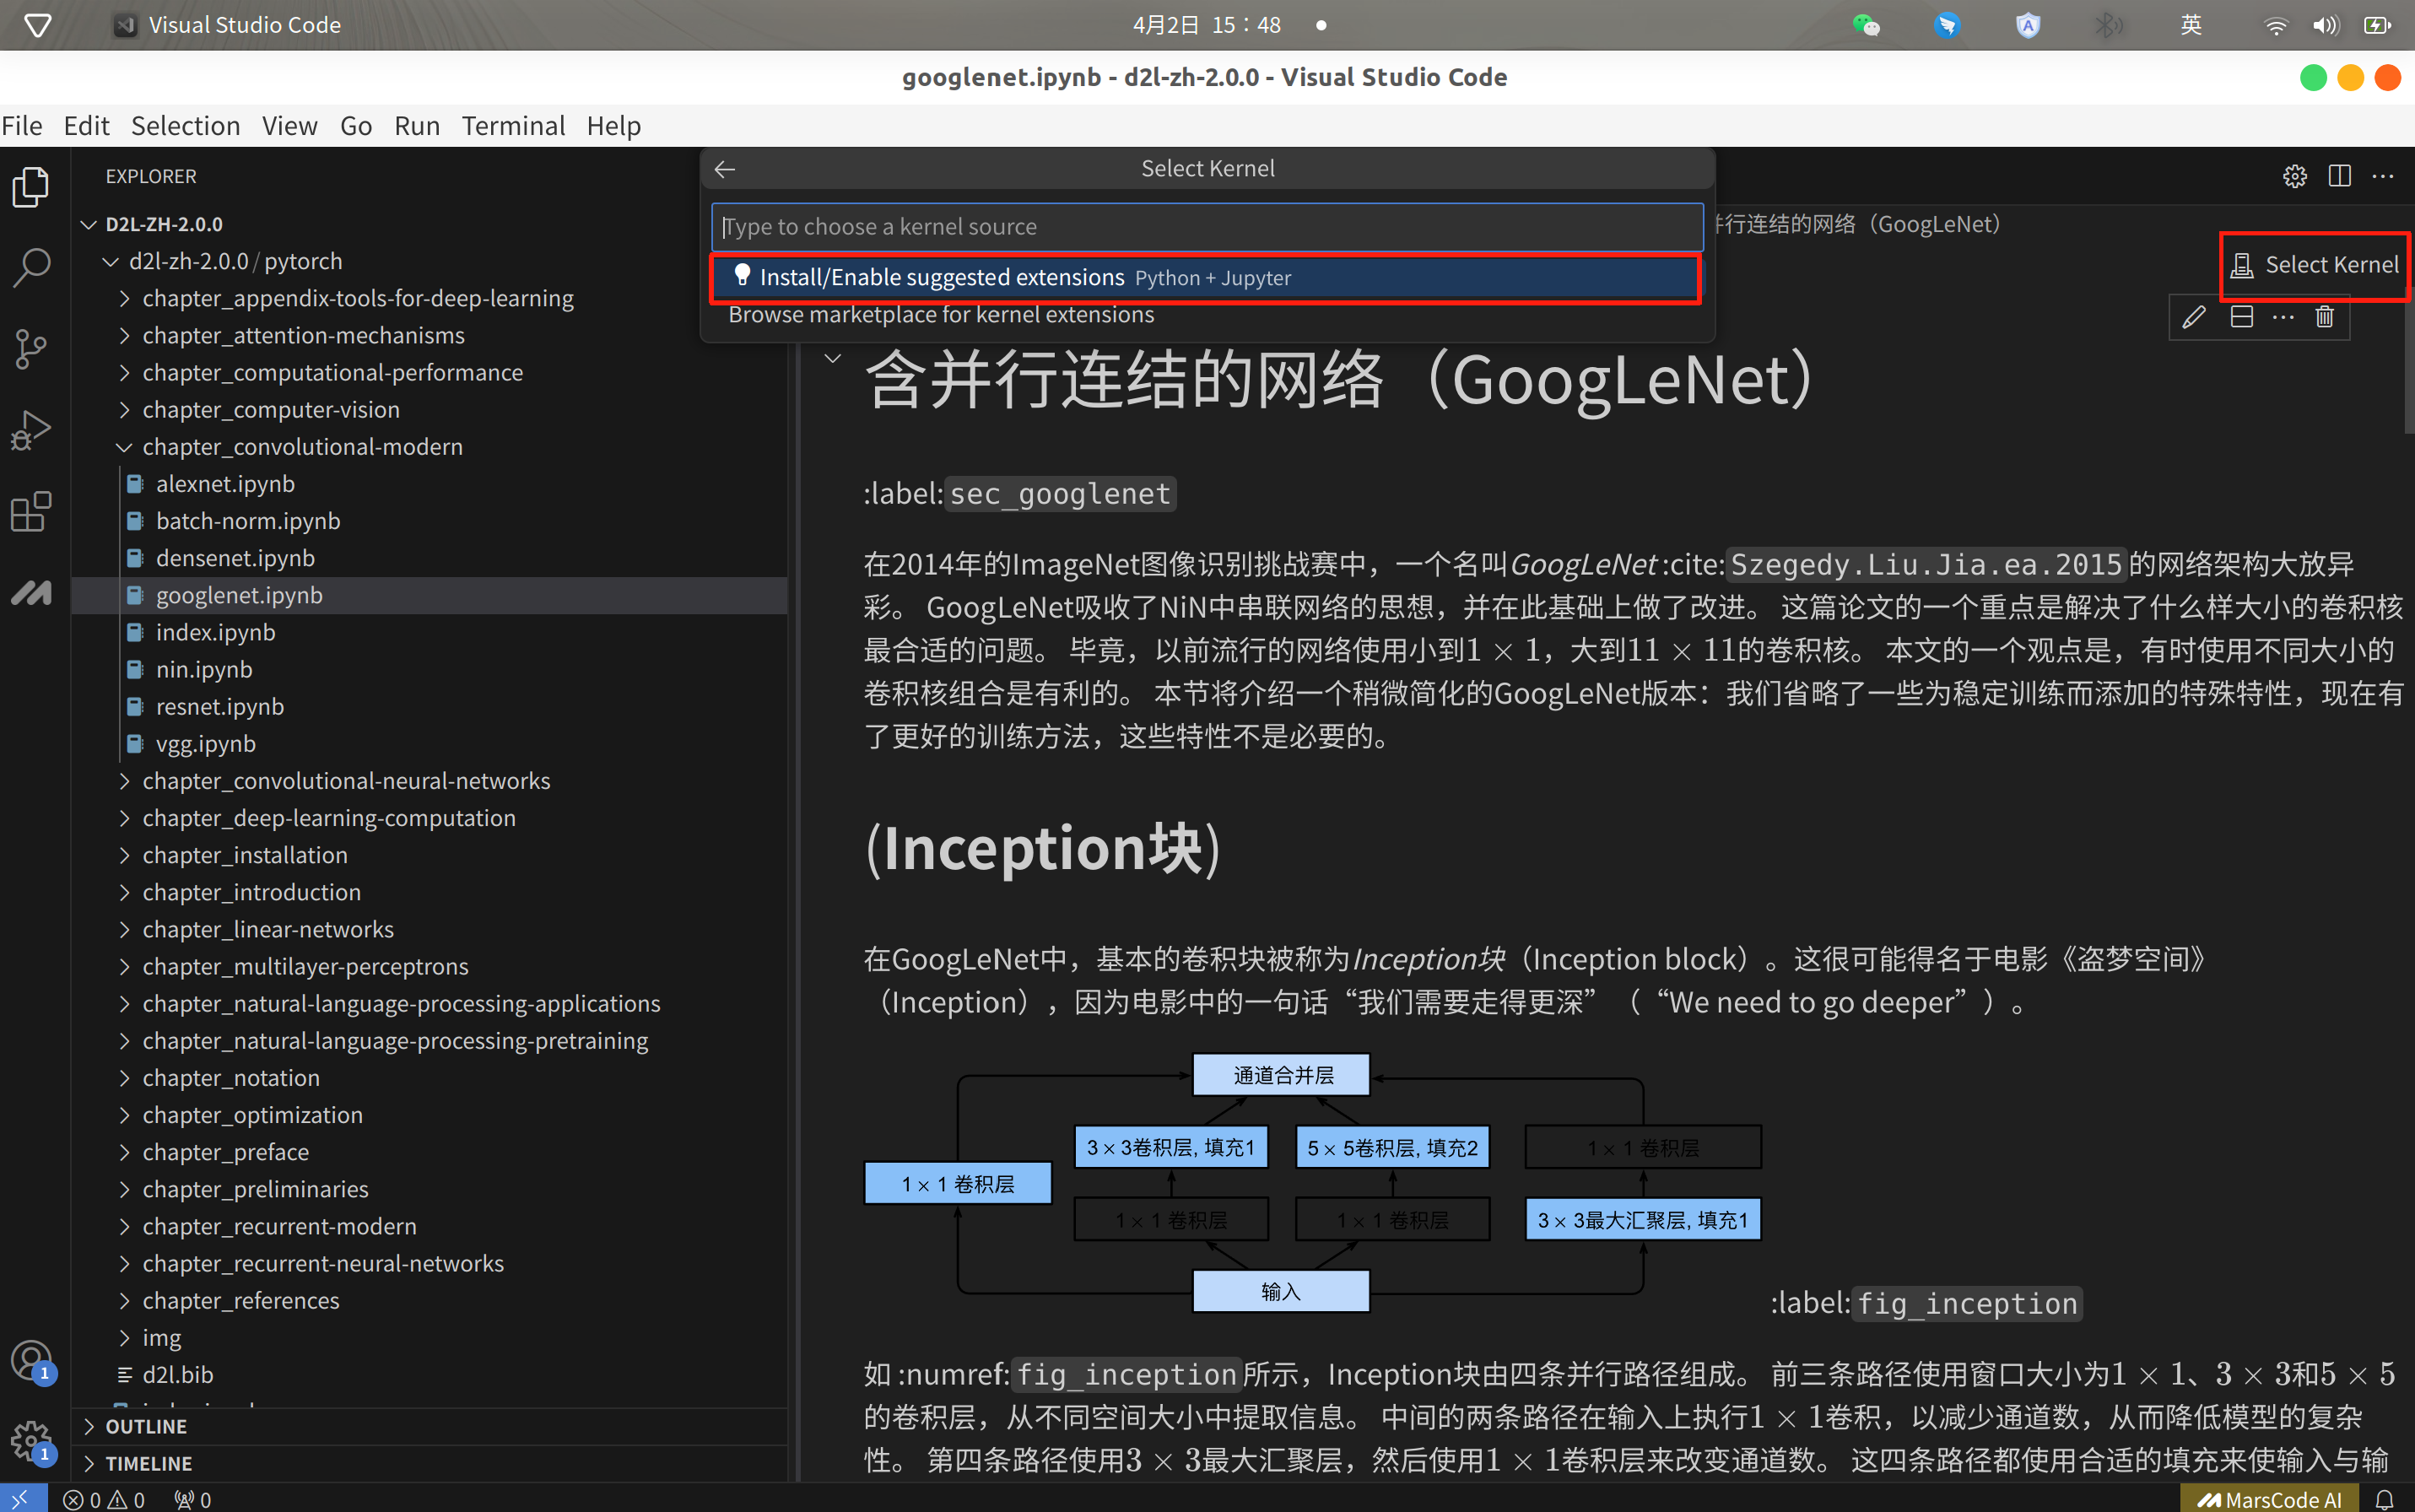Go back with the Select Kernel arrow
Screen dimensions: 2415x1512
pos(725,169)
